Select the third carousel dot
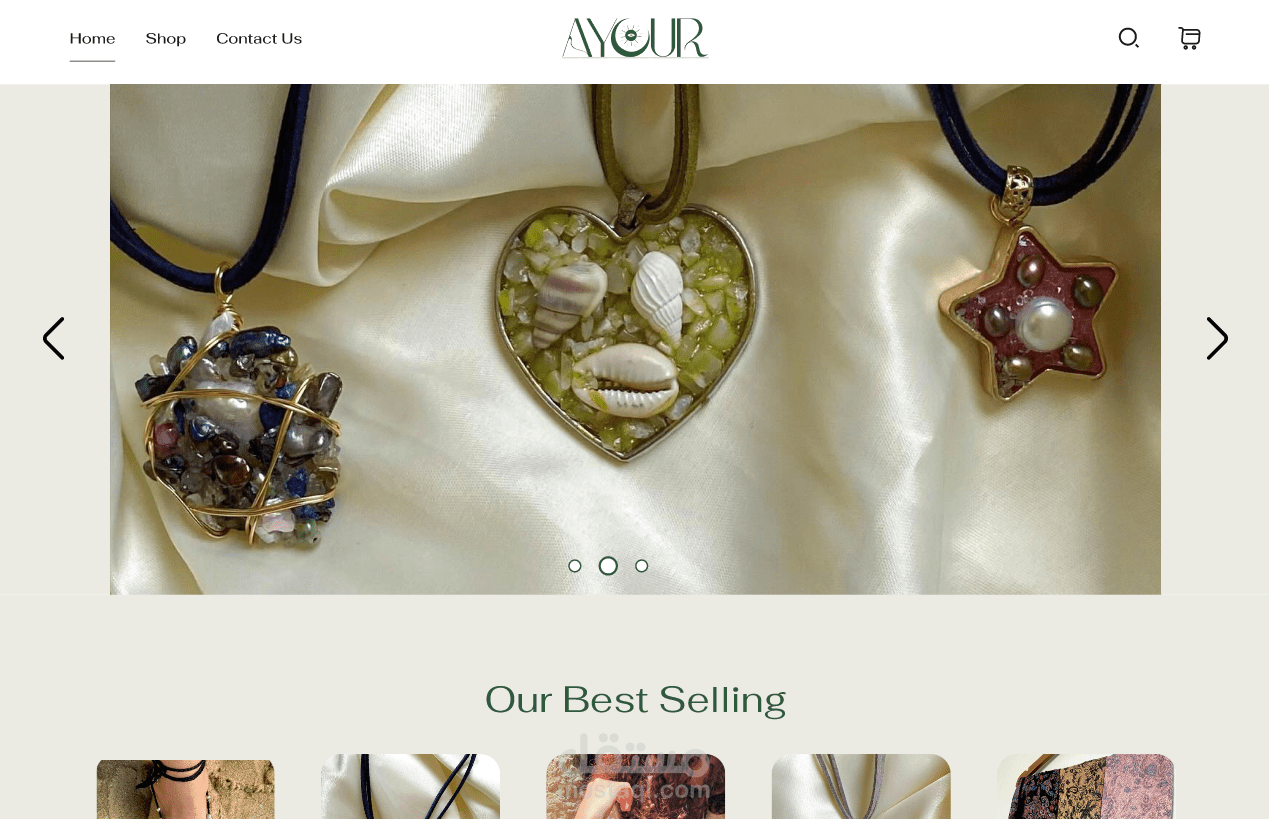The width and height of the screenshot is (1269, 819). 642,566
